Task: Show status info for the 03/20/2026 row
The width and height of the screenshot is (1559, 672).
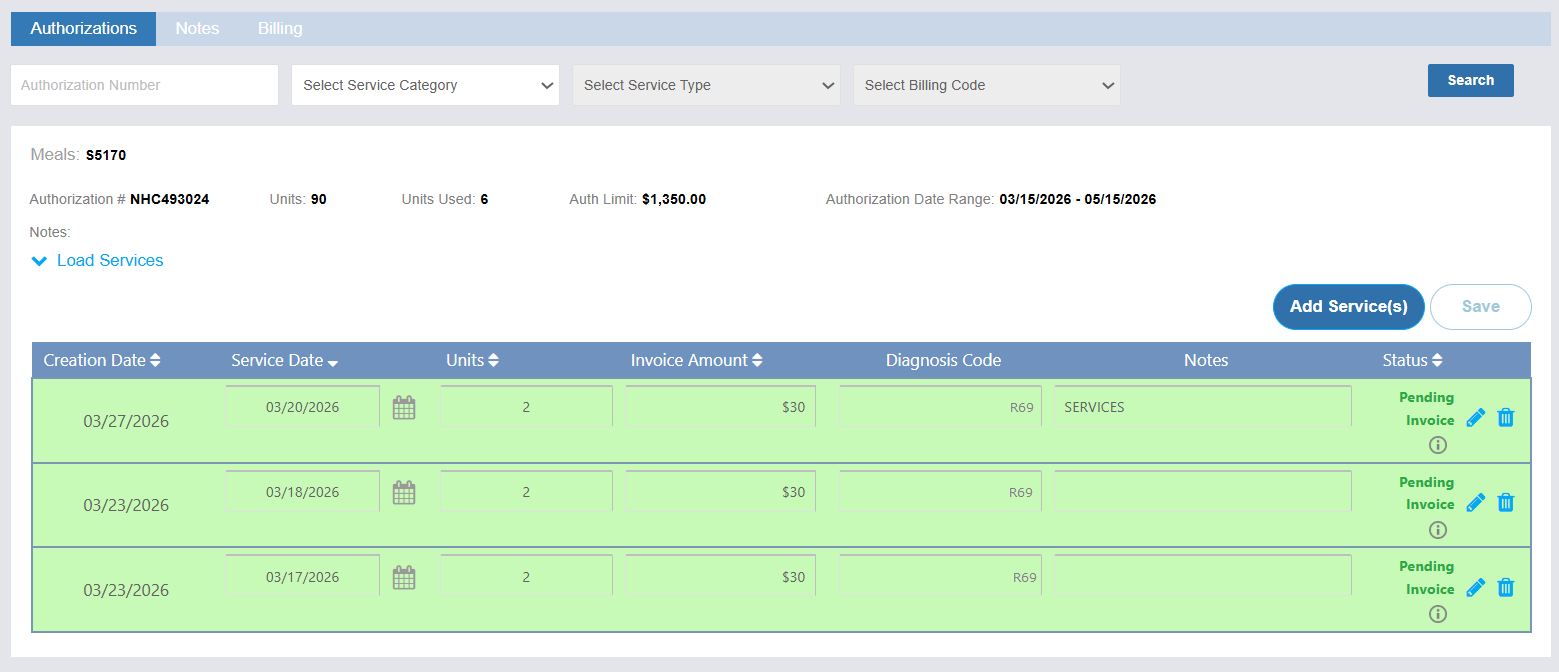Action: 1438,445
